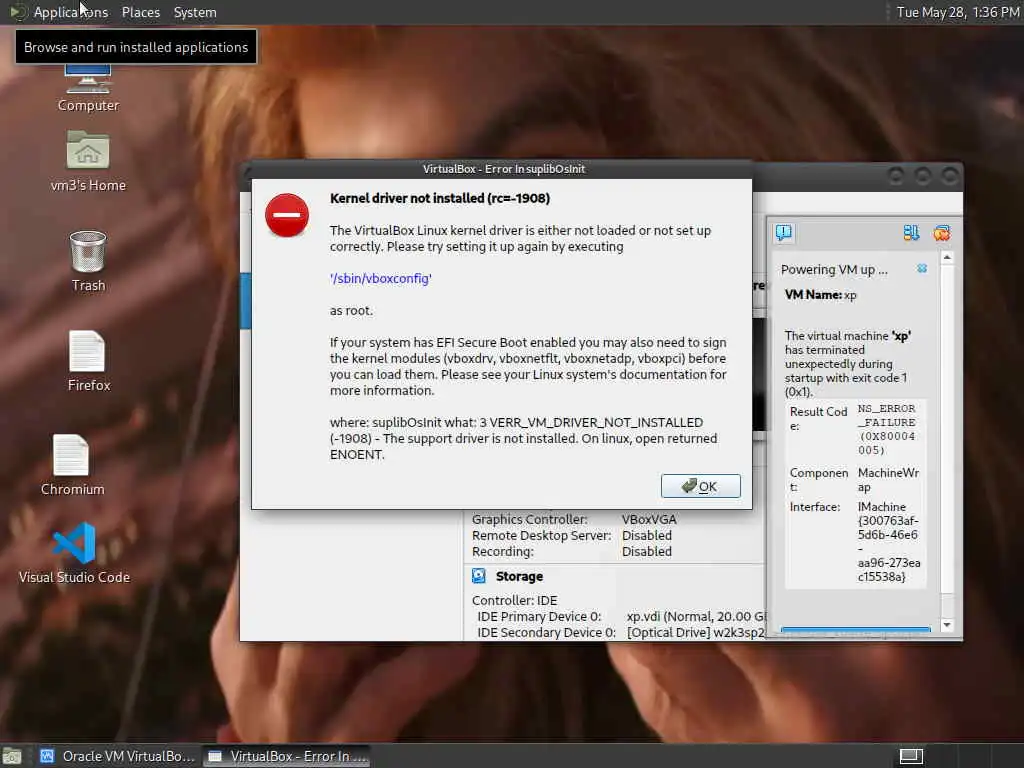Click 'IDE Primary Device 0:' label
Image resolution: width=1024 pixels, height=768 pixels.
tap(539, 616)
